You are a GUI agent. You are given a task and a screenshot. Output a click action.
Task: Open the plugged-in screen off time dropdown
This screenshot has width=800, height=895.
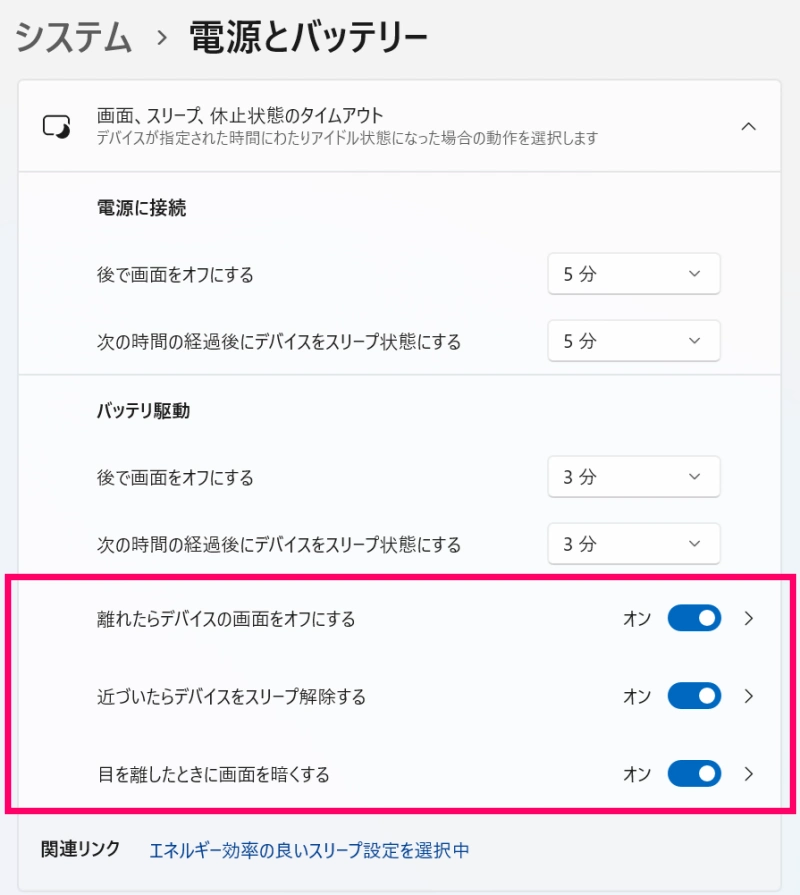[634, 273]
